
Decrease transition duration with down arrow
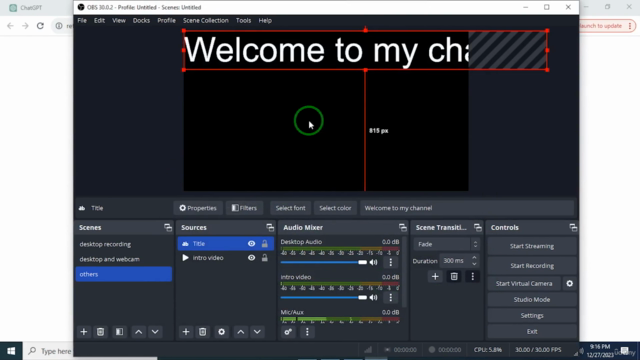tap(474, 264)
